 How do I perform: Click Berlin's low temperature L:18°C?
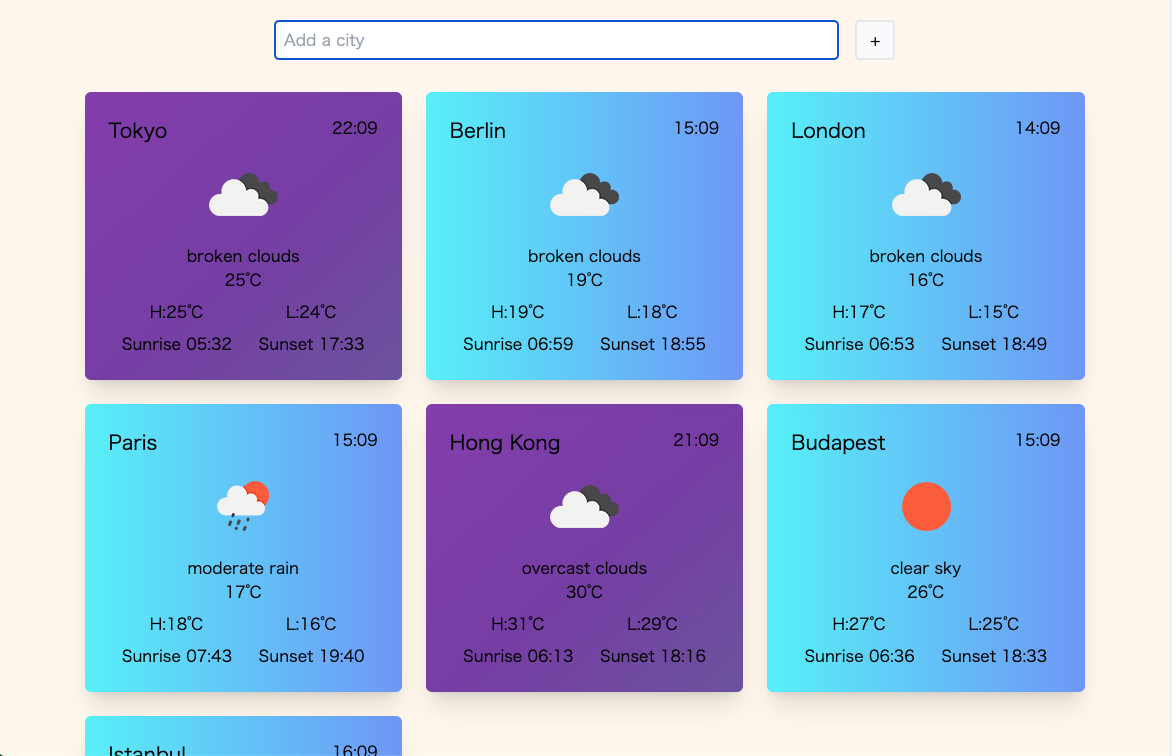[x=652, y=312]
